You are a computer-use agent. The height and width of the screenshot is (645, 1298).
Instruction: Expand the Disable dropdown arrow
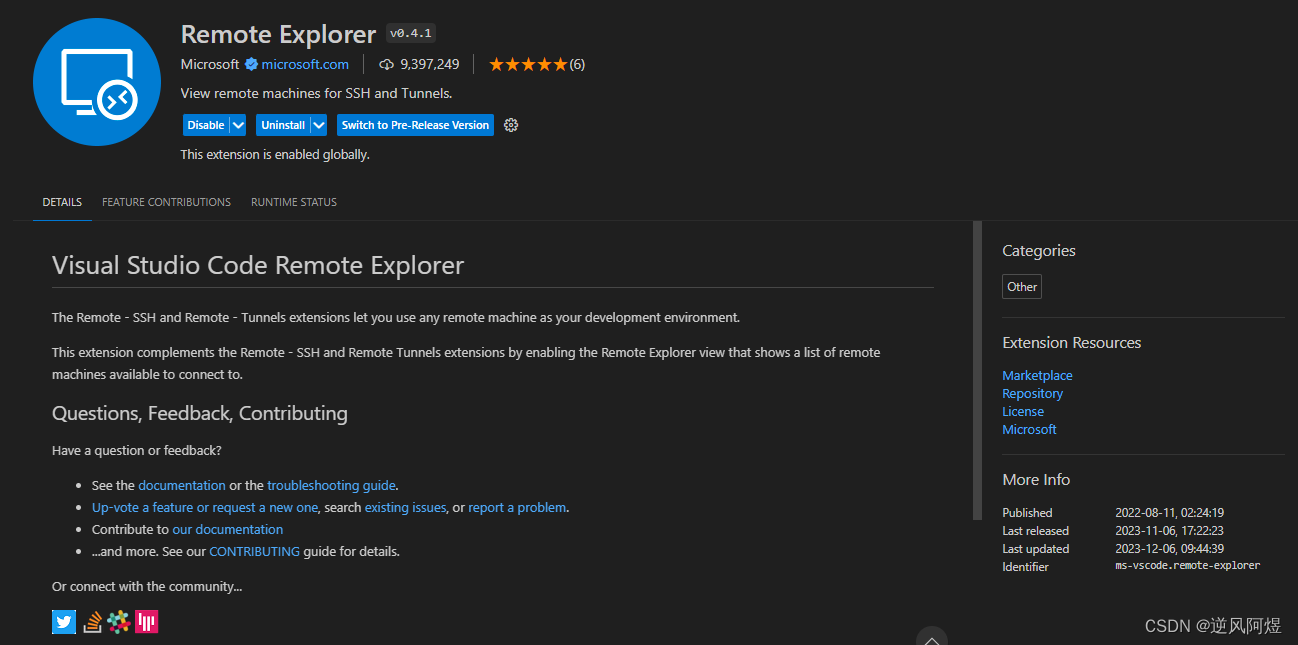(x=238, y=125)
